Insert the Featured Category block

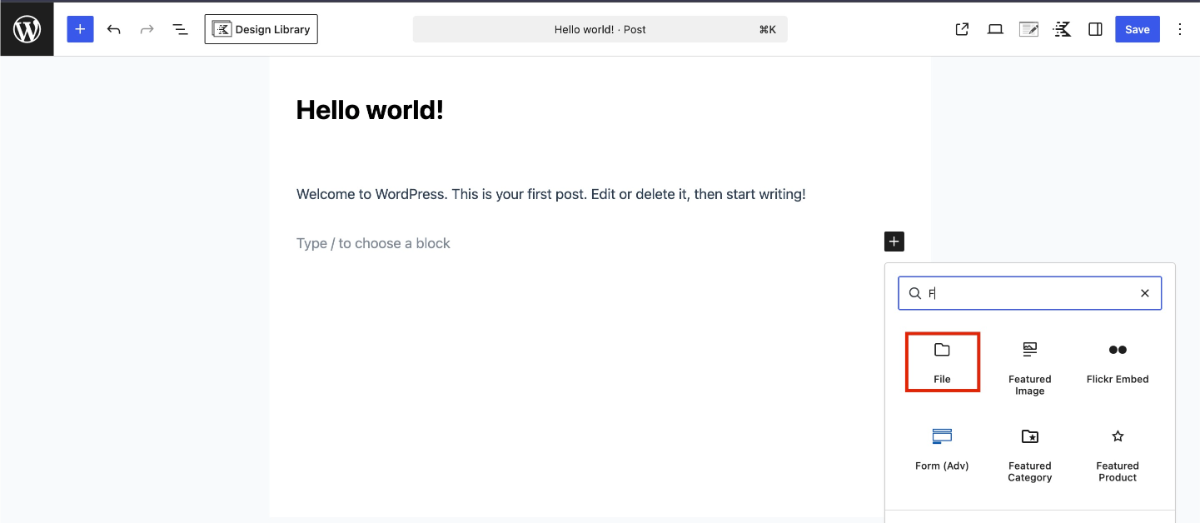point(1030,454)
